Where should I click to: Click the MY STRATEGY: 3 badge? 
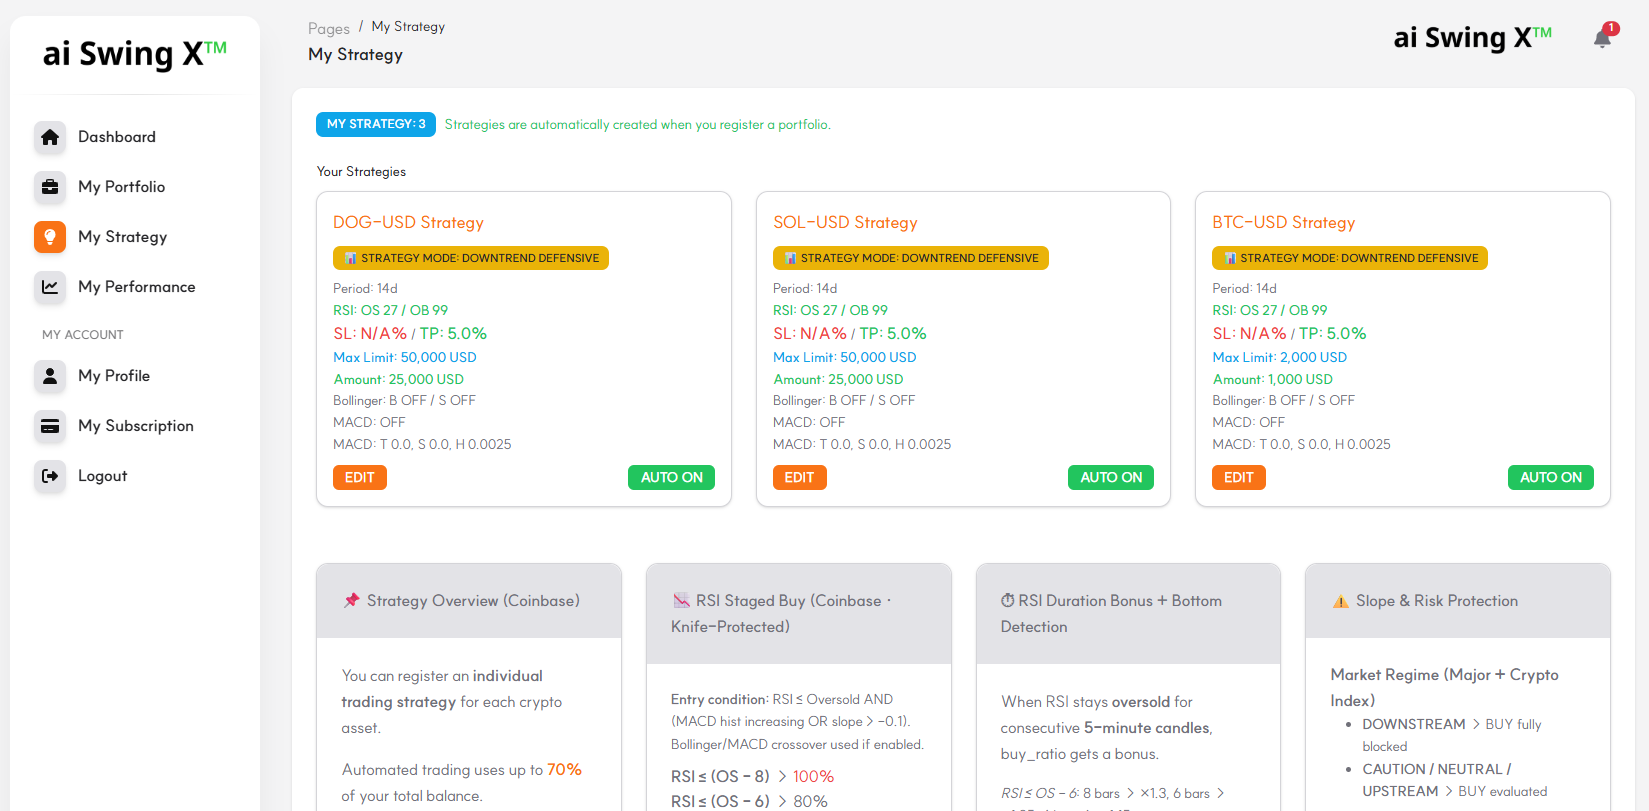pos(376,124)
